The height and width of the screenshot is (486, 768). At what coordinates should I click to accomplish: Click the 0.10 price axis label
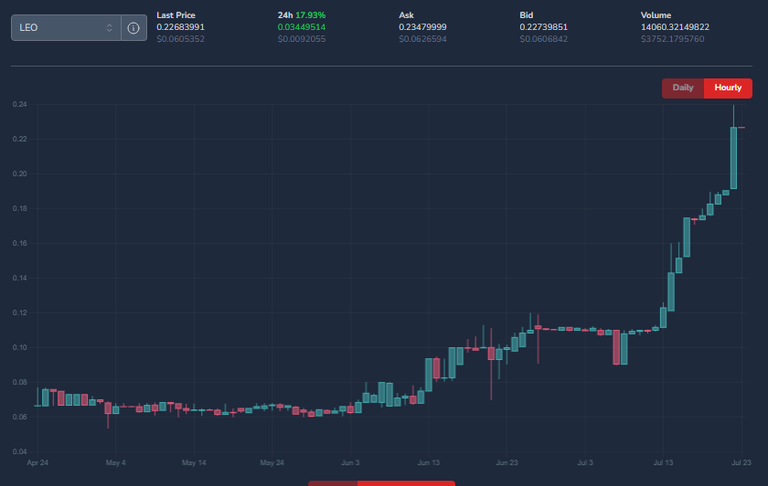click(20, 347)
